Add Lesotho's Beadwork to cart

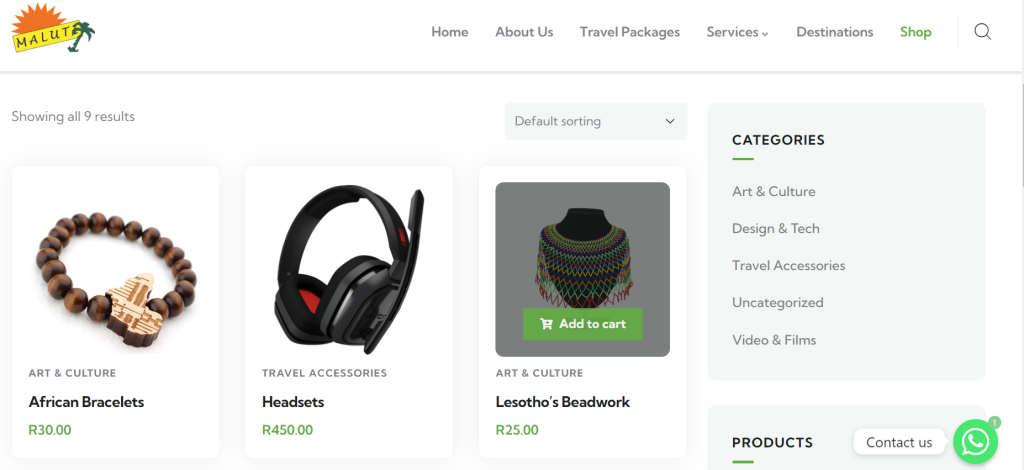583,324
